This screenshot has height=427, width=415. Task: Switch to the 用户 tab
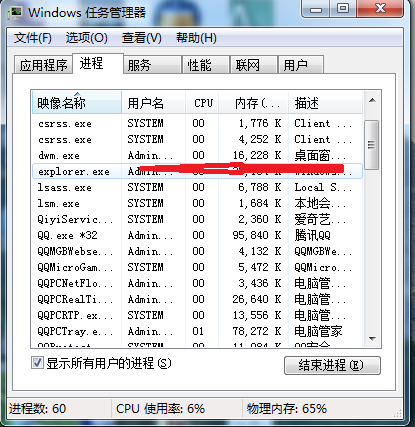click(x=301, y=65)
